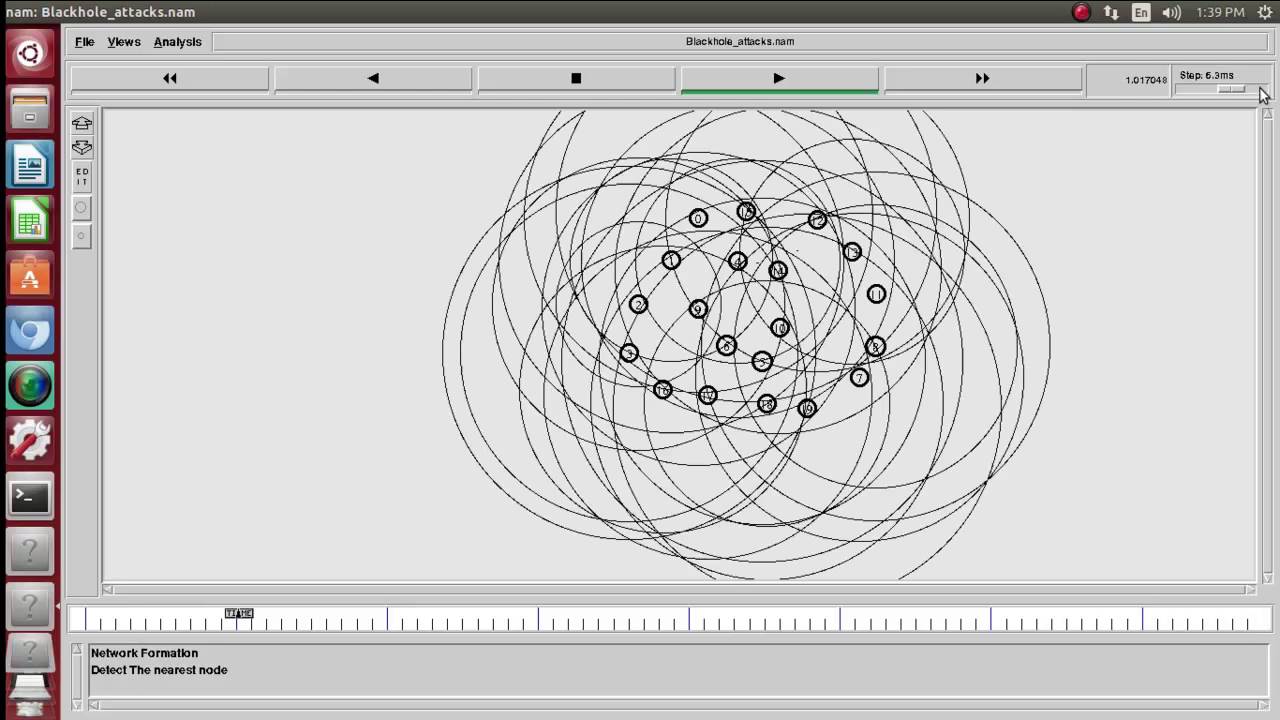The width and height of the screenshot is (1280, 720).
Task: Click the canvas vertical scrollbar
Action: click(1267, 345)
